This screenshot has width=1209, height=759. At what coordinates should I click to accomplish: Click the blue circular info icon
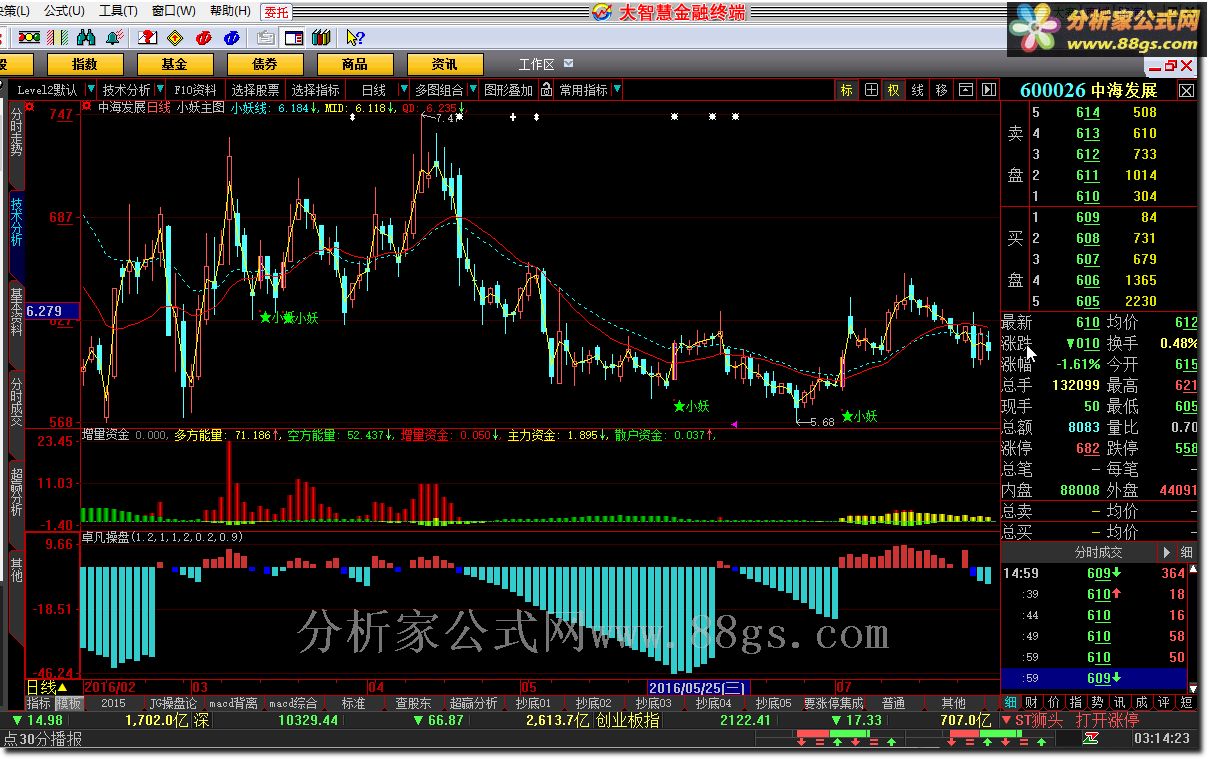[232, 37]
